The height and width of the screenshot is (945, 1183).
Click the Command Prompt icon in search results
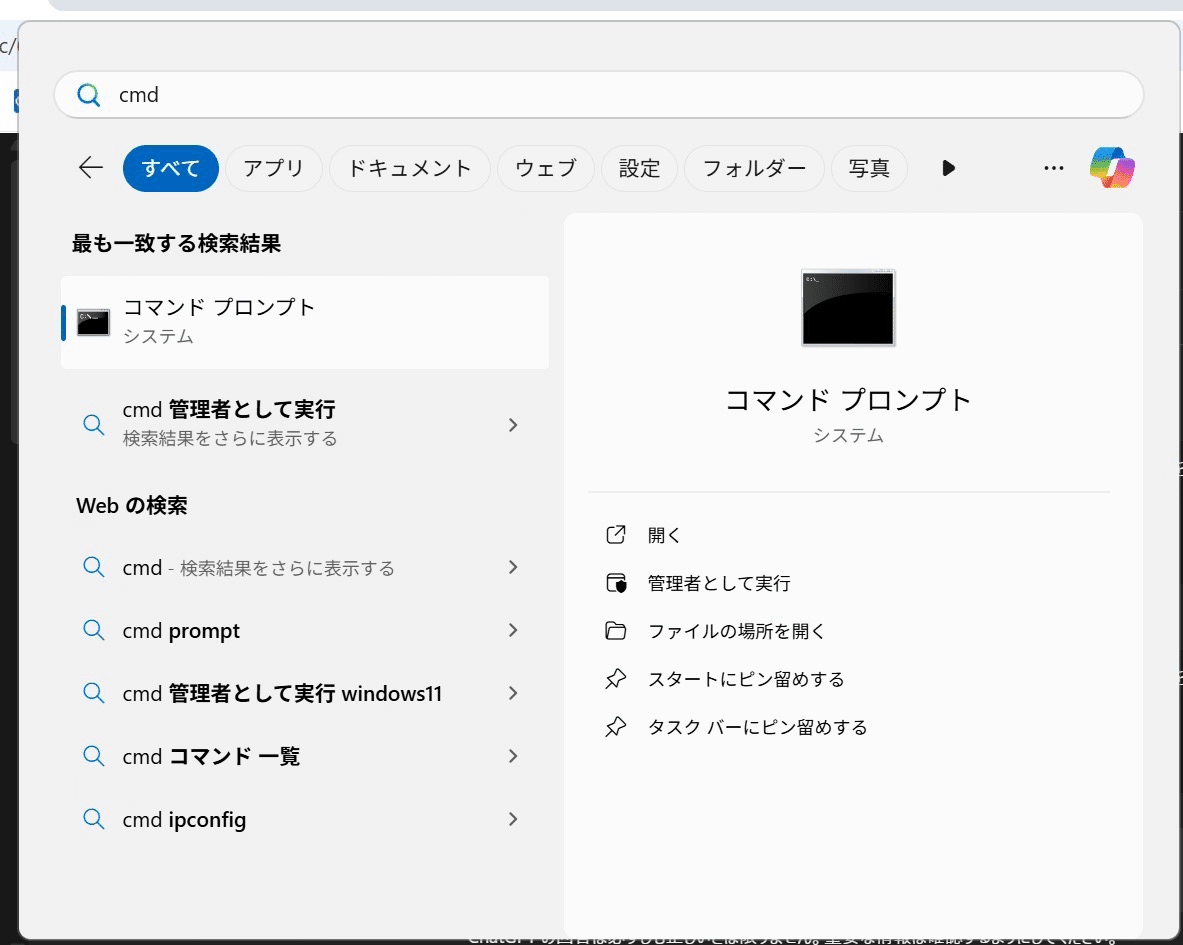click(91, 322)
